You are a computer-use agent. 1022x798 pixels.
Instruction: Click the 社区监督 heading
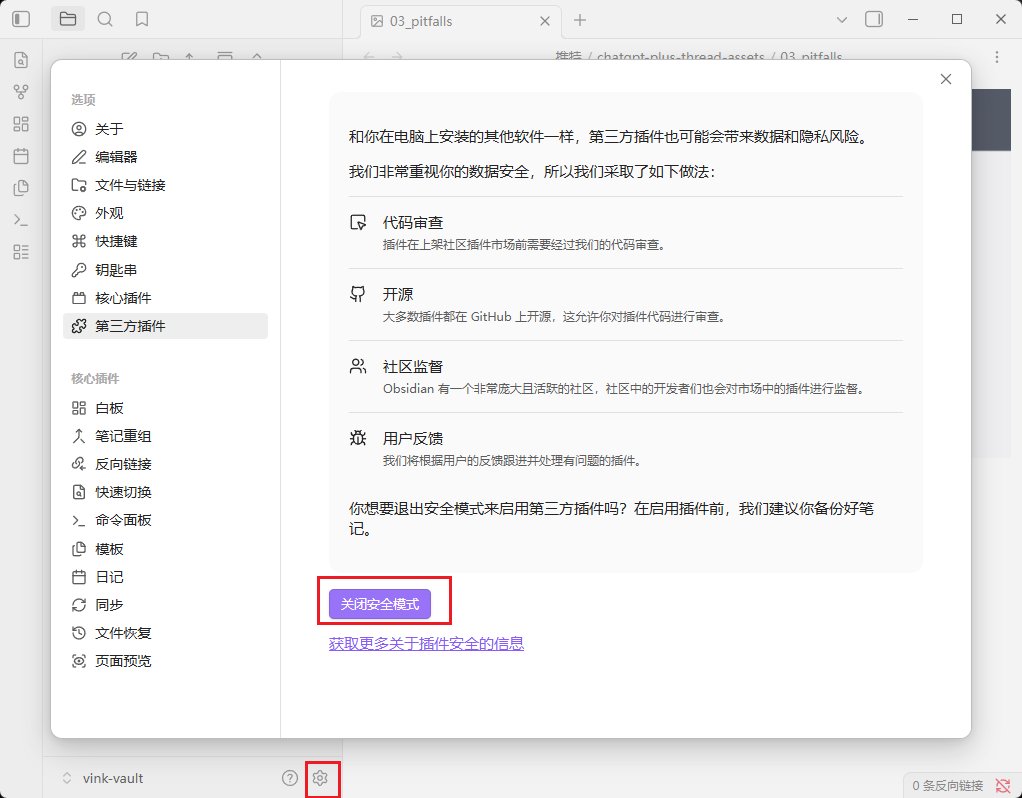413,367
